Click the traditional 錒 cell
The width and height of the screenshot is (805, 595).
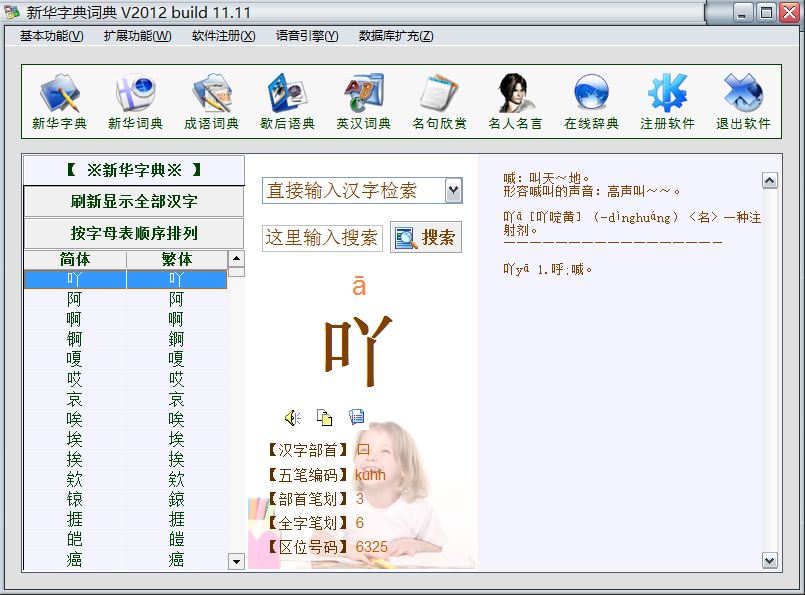click(x=177, y=339)
